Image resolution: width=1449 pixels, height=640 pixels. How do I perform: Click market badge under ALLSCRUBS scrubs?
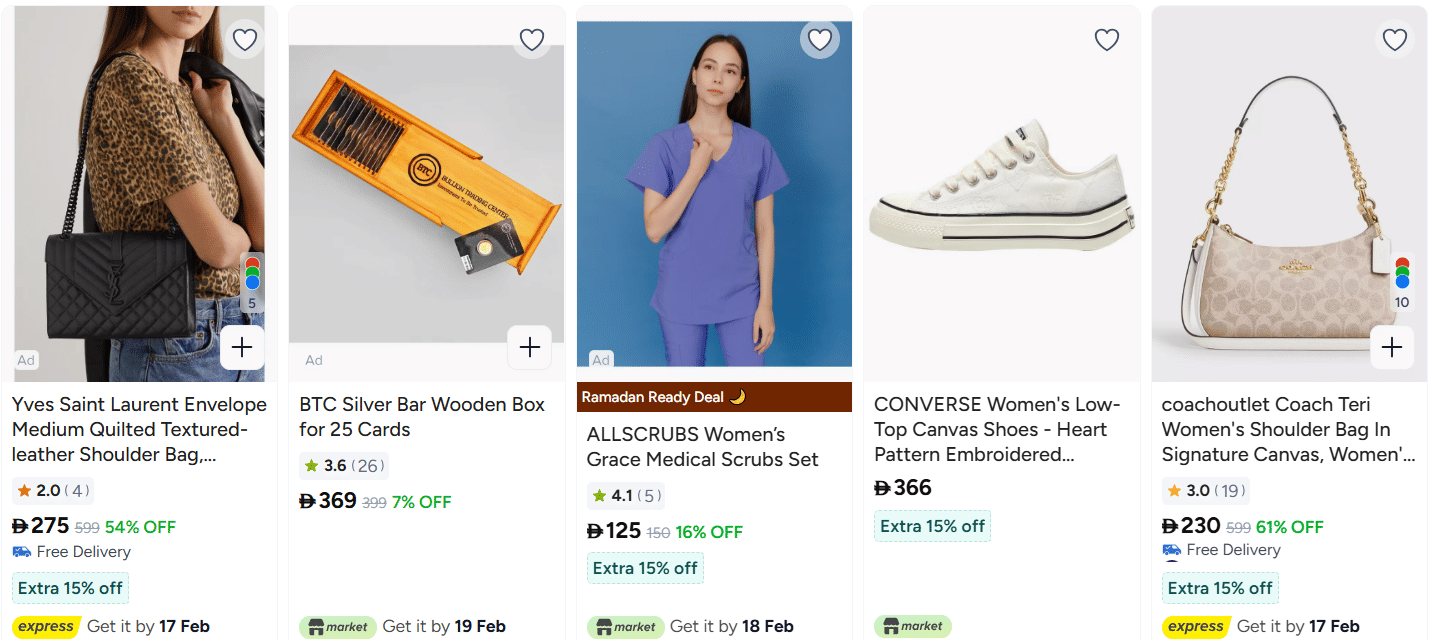click(625, 627)
